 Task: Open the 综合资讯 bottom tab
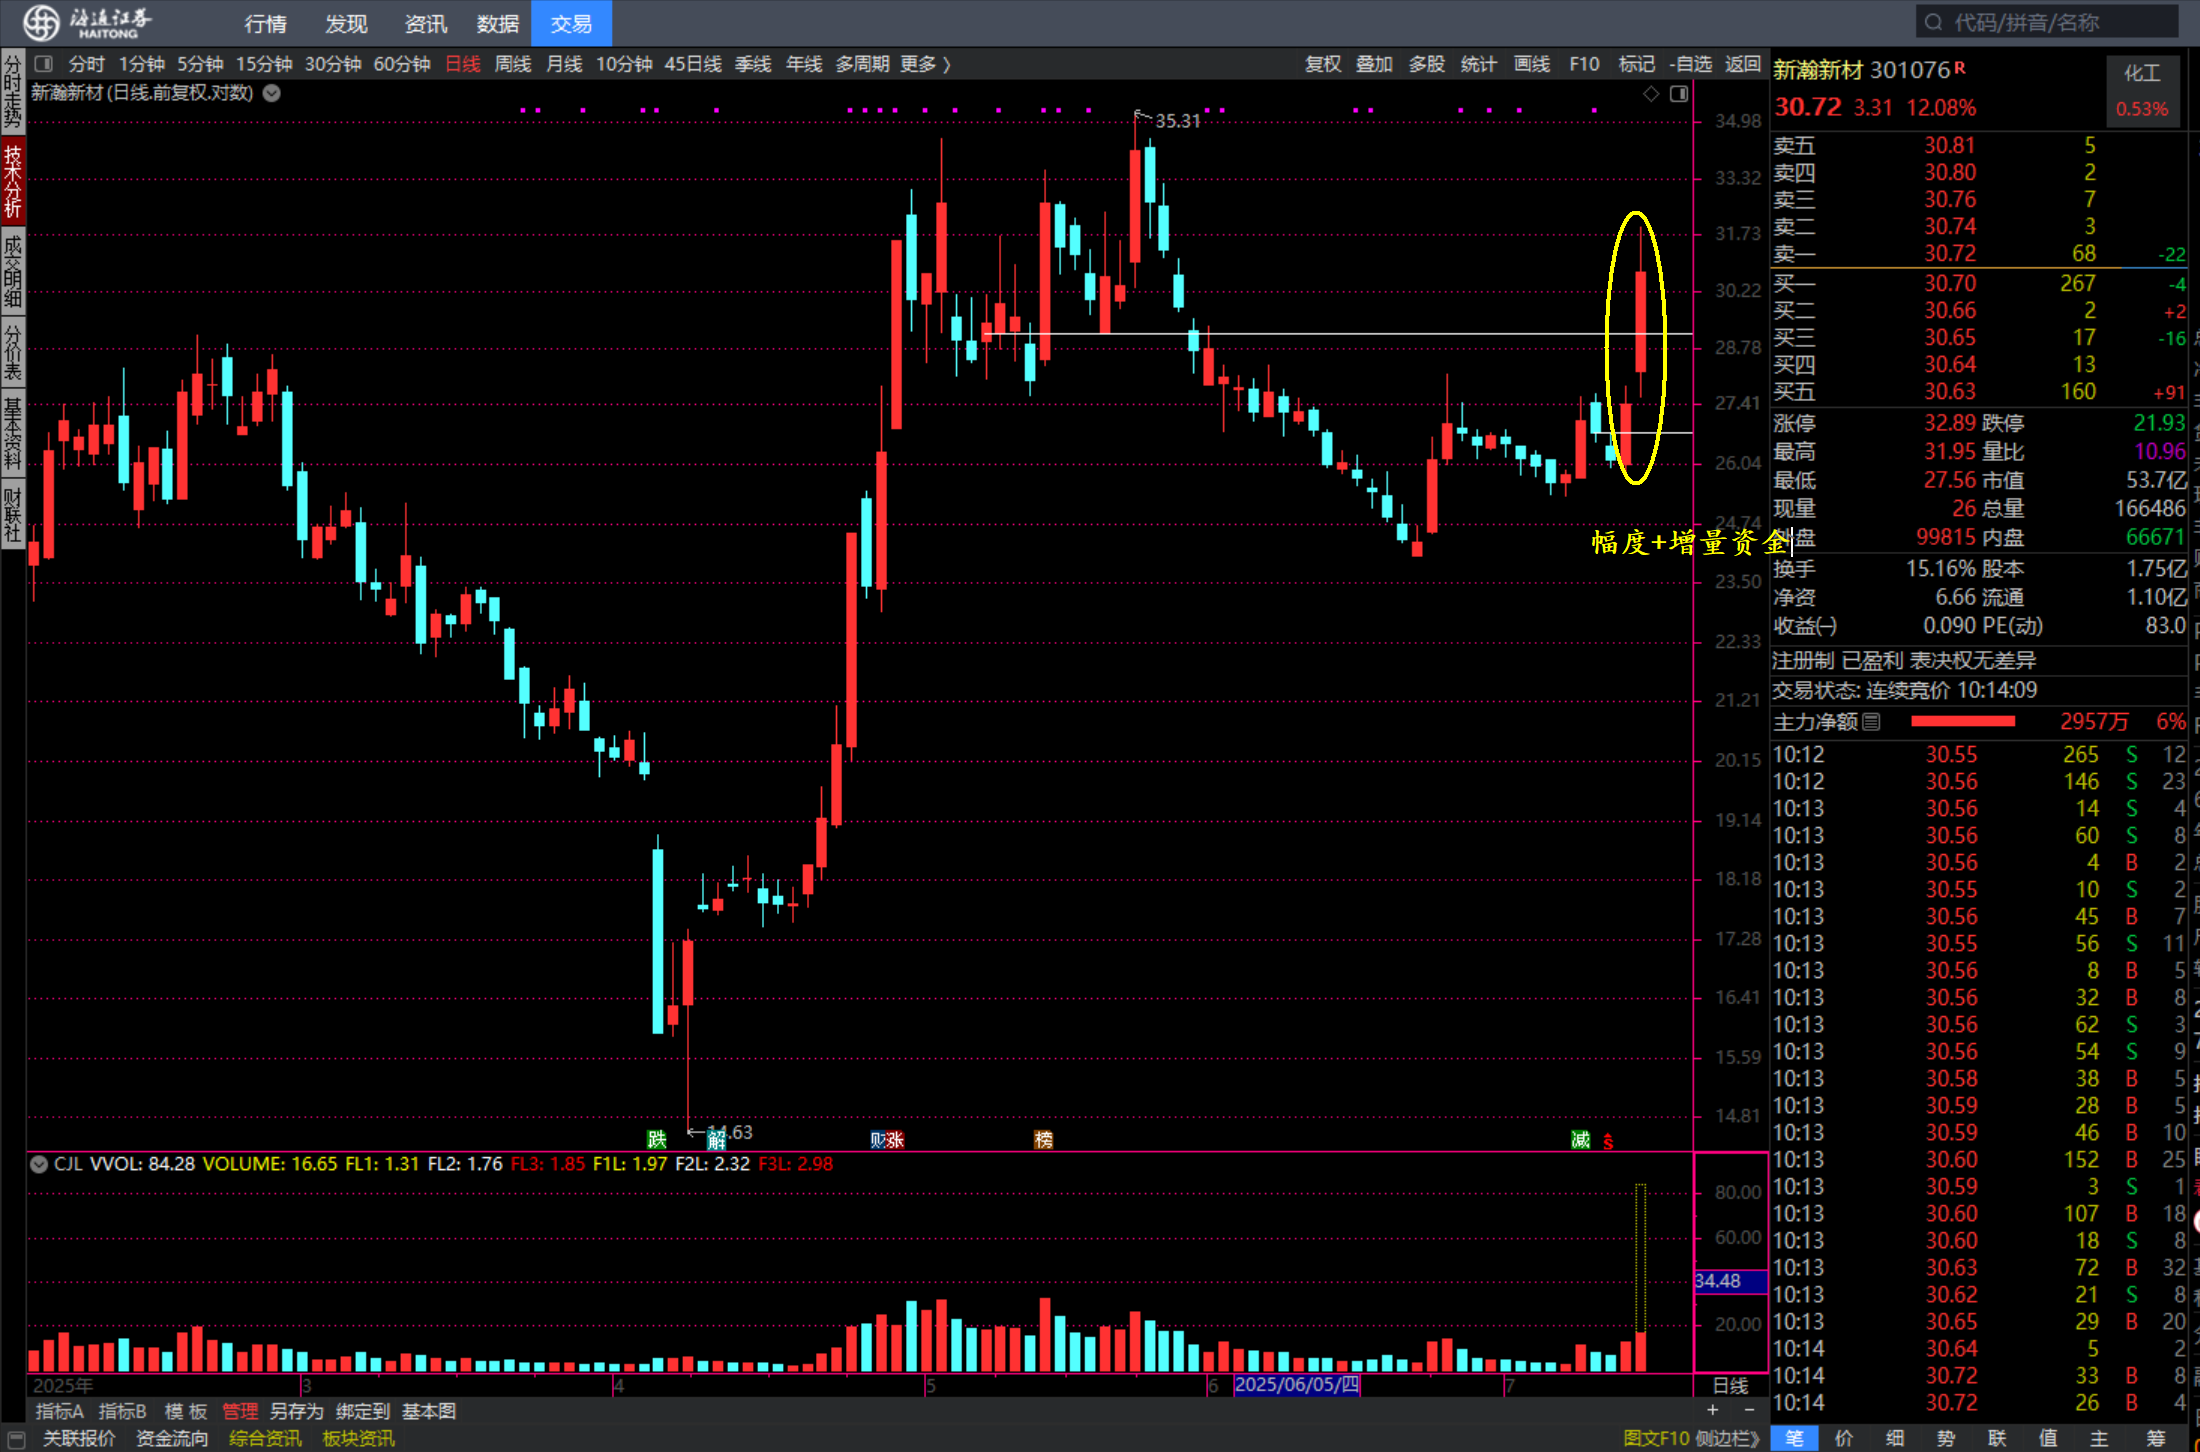265,1438
